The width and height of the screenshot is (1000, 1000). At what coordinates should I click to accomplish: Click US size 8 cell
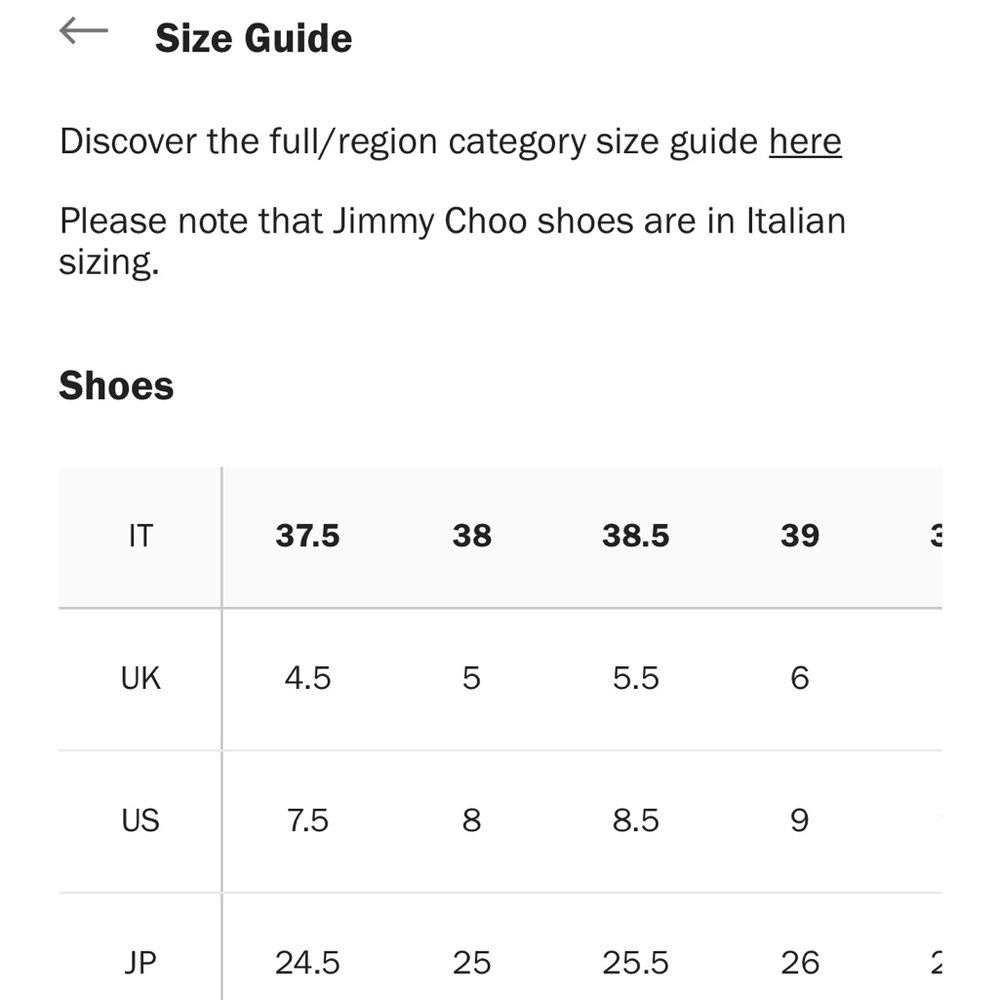[x=472, y=820]
